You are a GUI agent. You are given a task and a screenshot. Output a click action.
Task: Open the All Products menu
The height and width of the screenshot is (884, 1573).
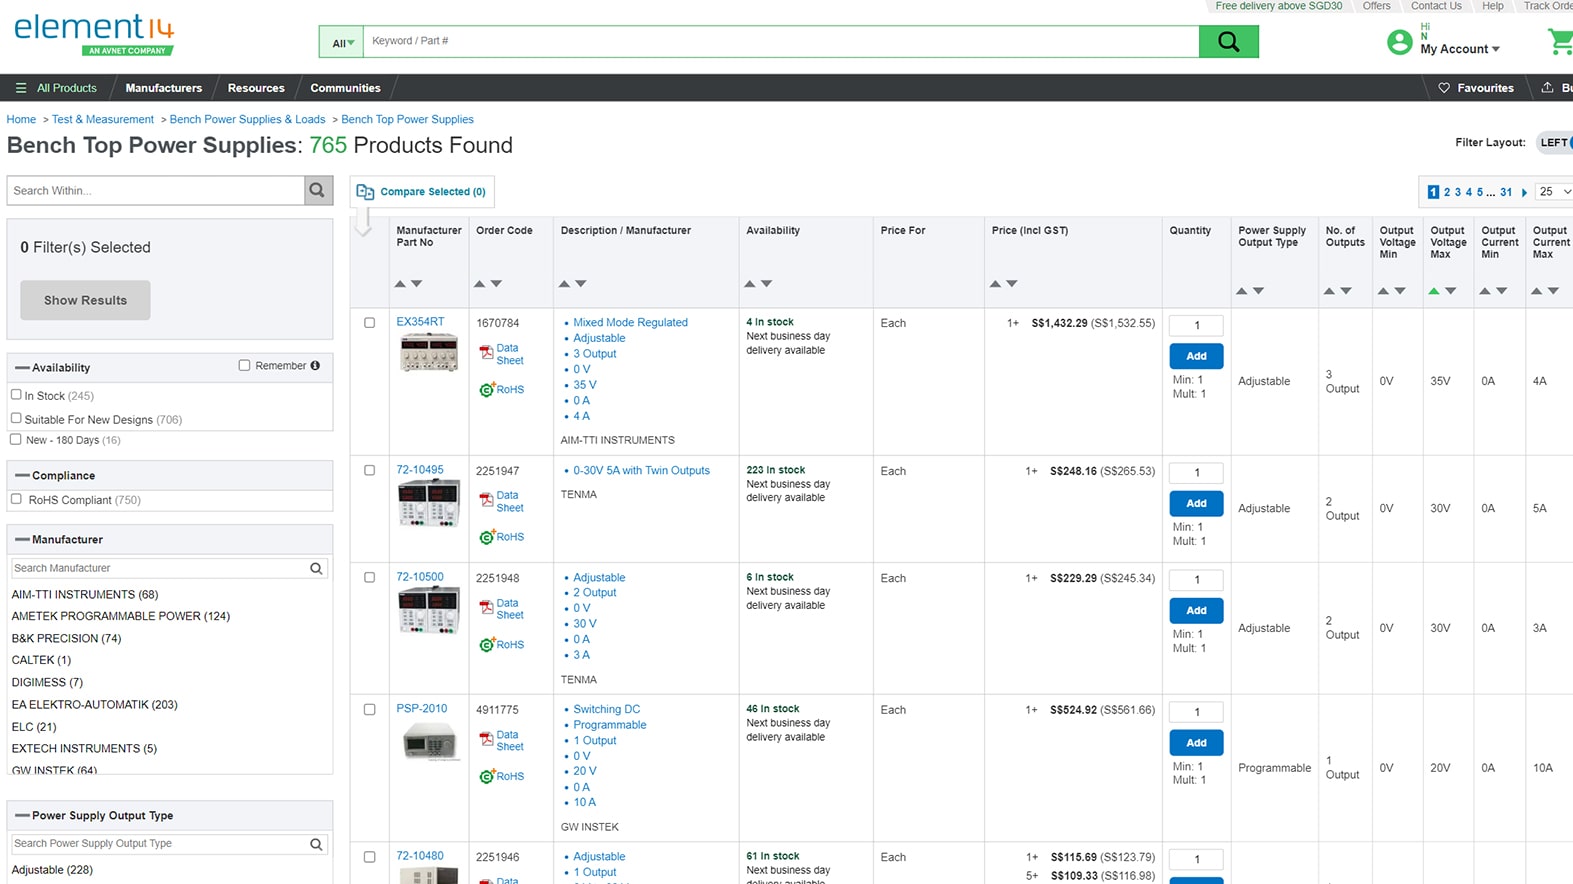pyautogui.click(x=56, y=88)
